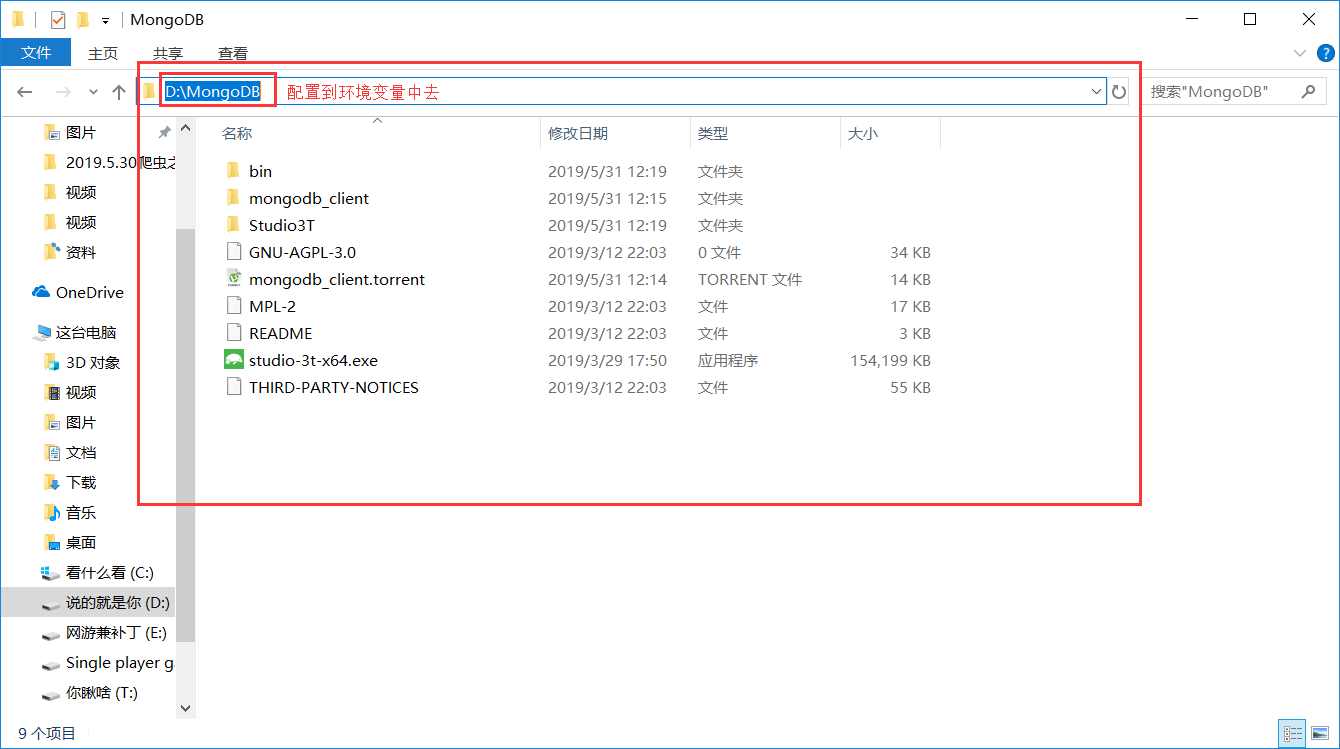1340x749 pixels.
Task: Click the navigation pane scroll down arrow
Action: (x=185, y=707)
